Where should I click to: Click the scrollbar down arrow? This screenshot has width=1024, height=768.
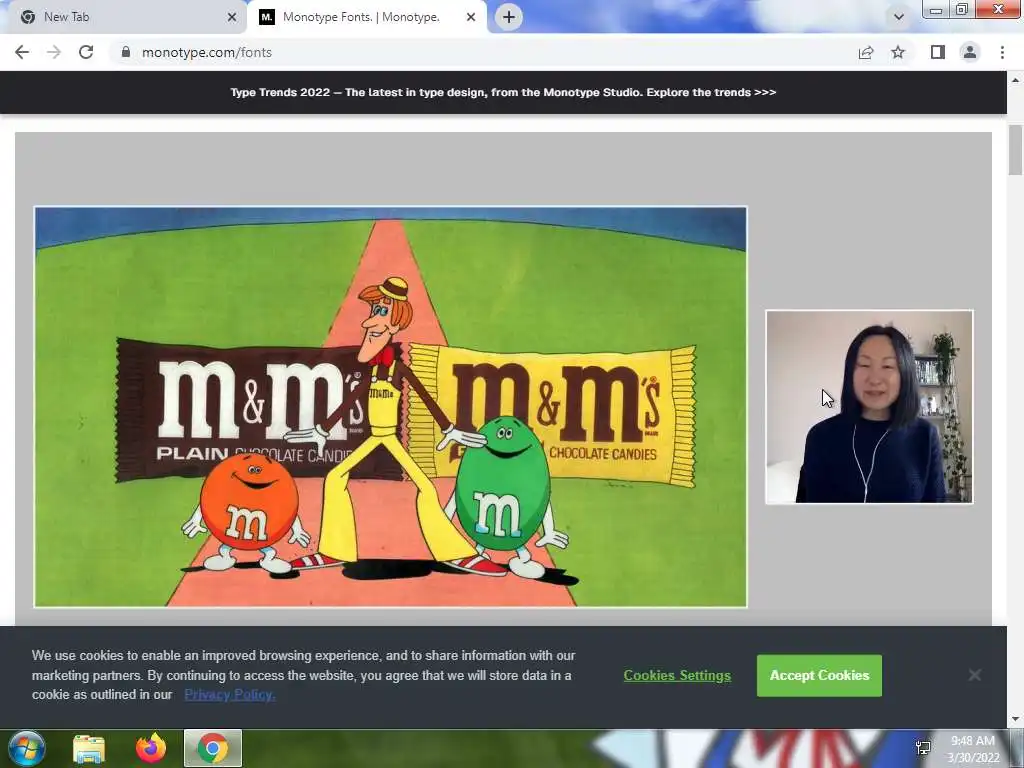click(1016, 719)
